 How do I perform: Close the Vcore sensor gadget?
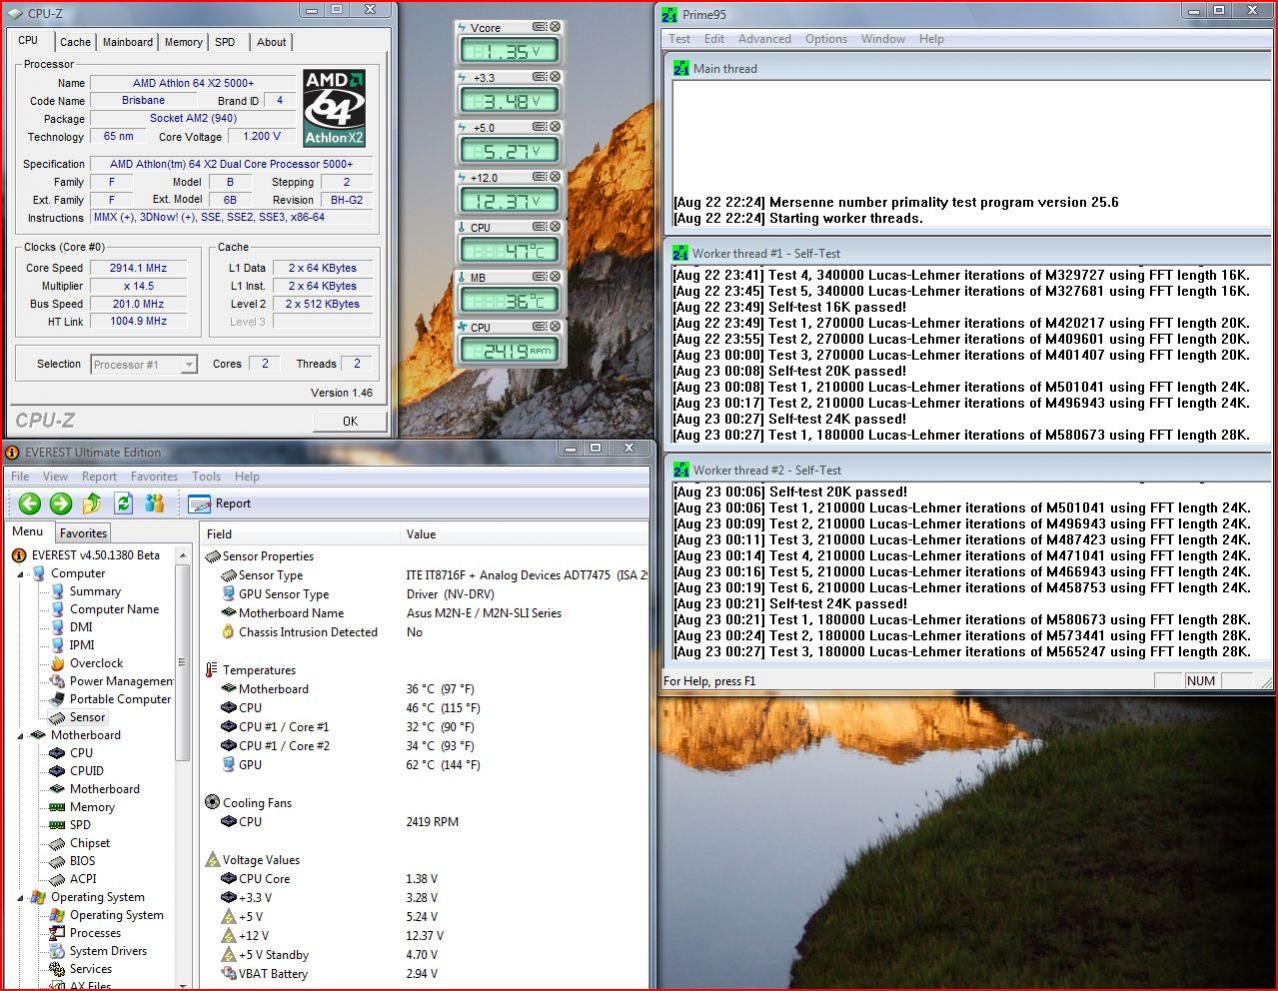click(555, 27)
